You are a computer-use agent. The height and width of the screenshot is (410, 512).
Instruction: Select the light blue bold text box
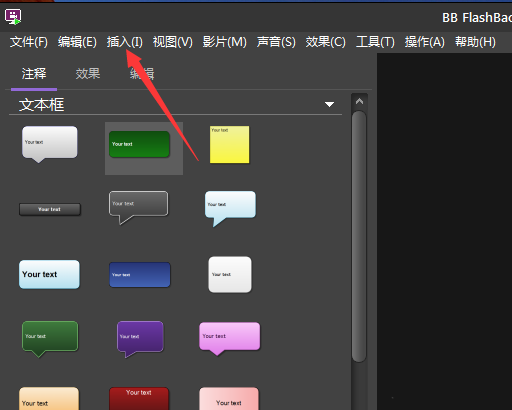tap(49, 274)
